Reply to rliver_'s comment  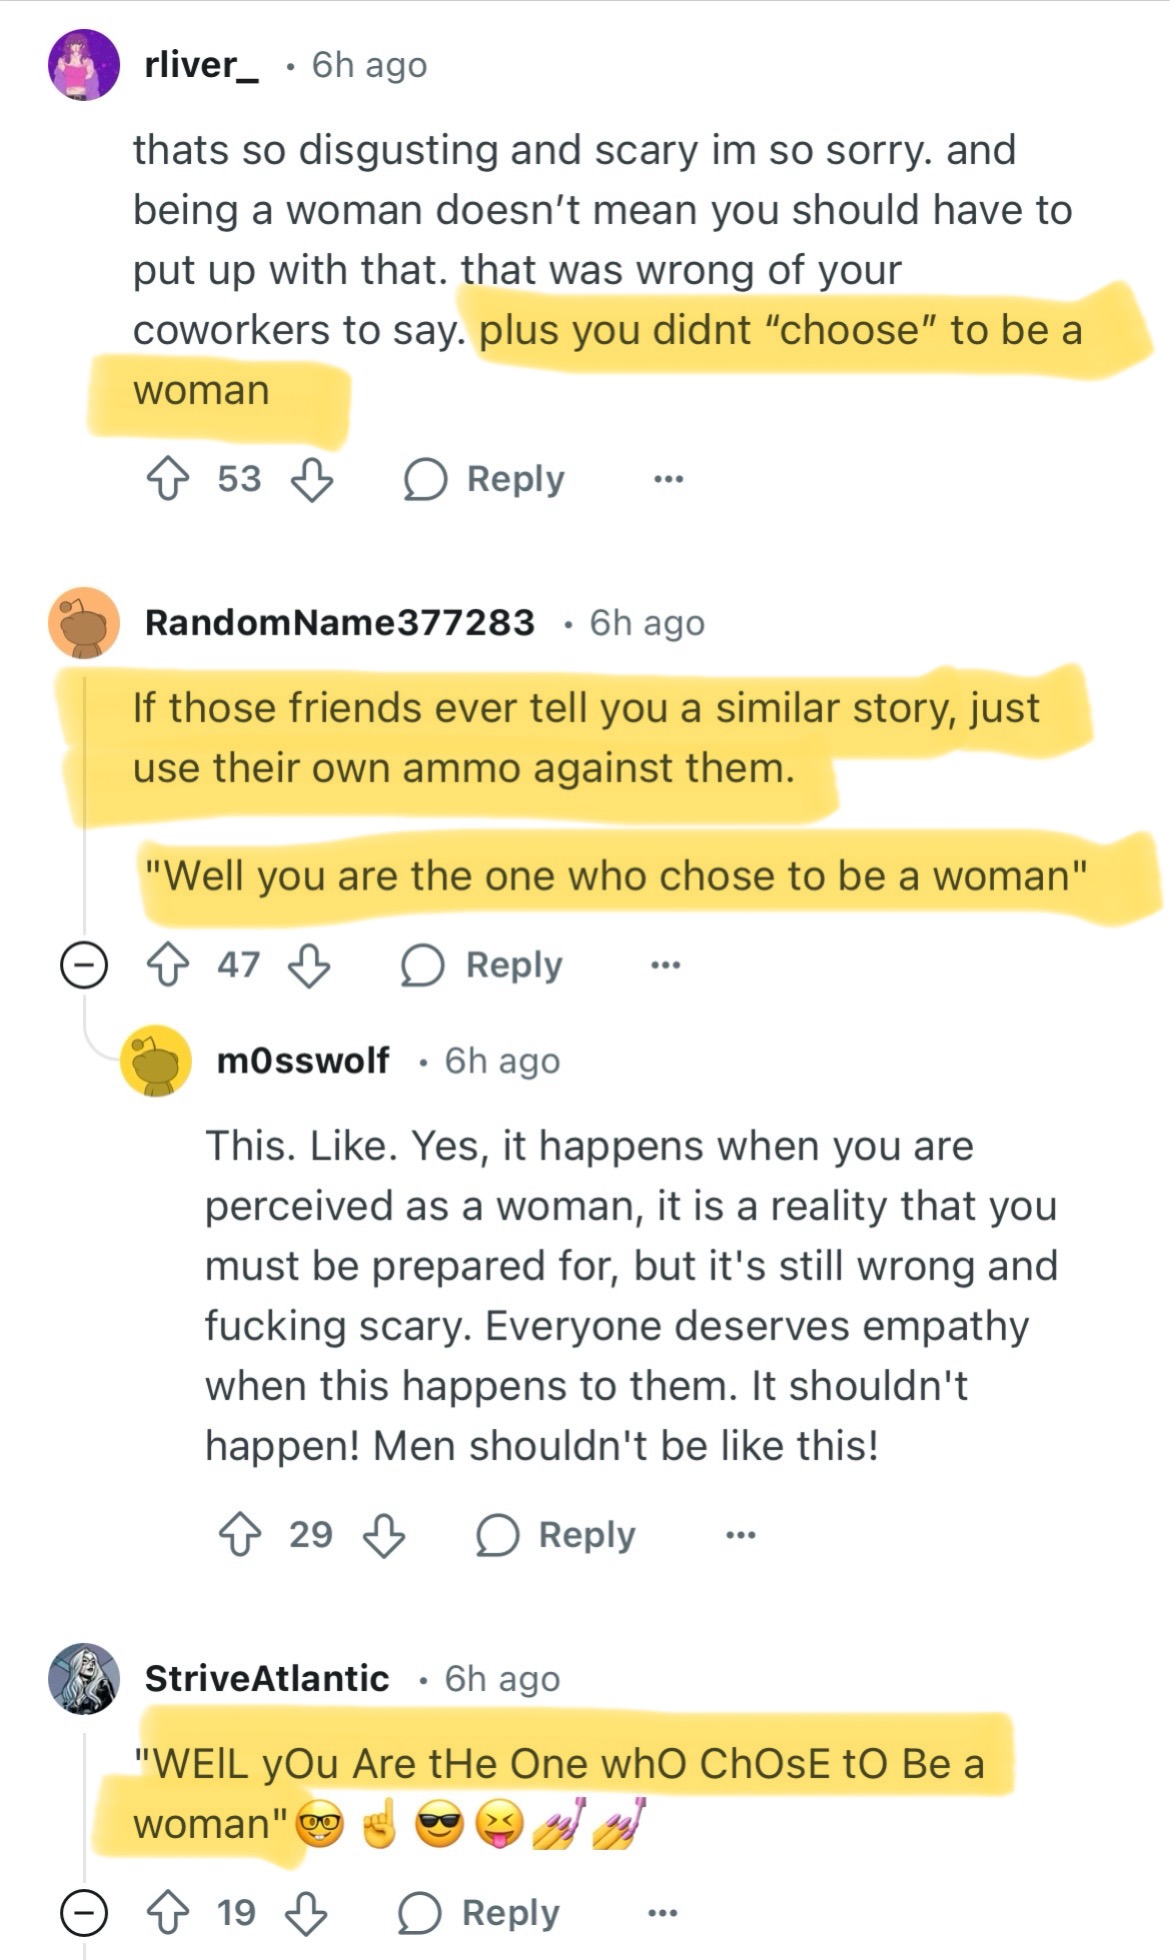click(485, 479)
